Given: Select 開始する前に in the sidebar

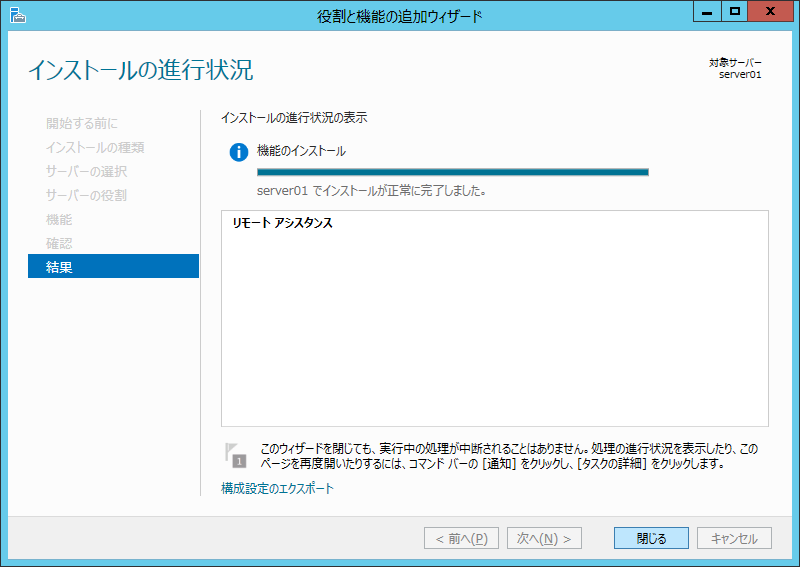Looking at the screenshot, I should 81,123.
